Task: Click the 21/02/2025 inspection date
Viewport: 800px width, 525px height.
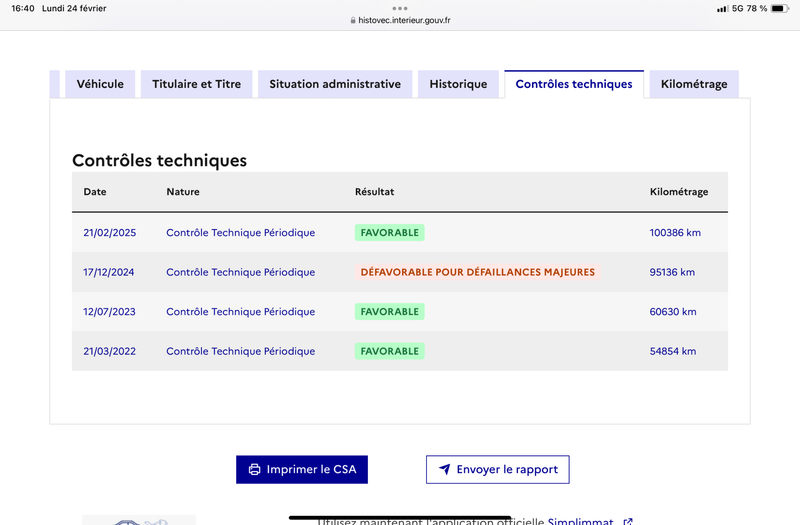Action: pos(109,232)
